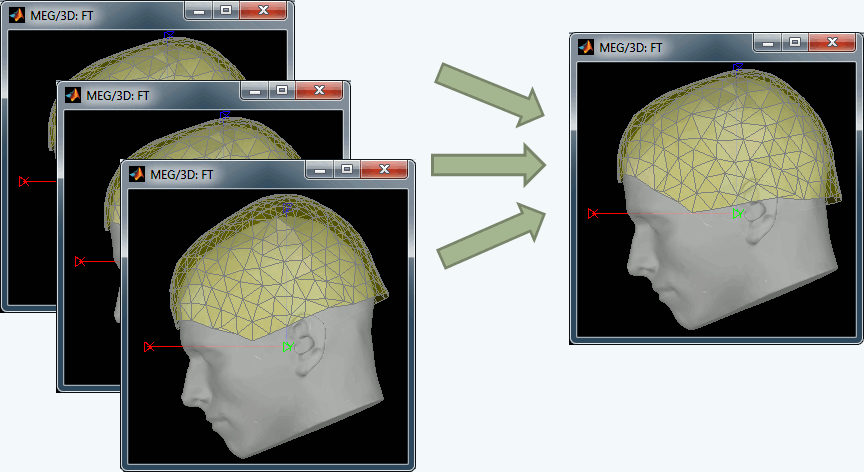
Task: Click MATLAB icon of front-left overlapping window
Action: click(135, 173)
